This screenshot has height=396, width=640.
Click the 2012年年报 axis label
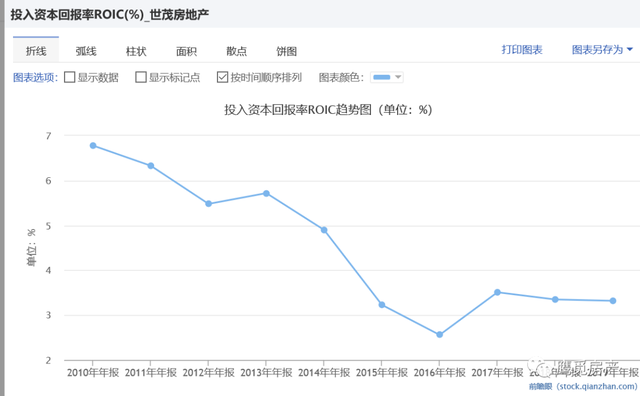(x=209, y=372)
